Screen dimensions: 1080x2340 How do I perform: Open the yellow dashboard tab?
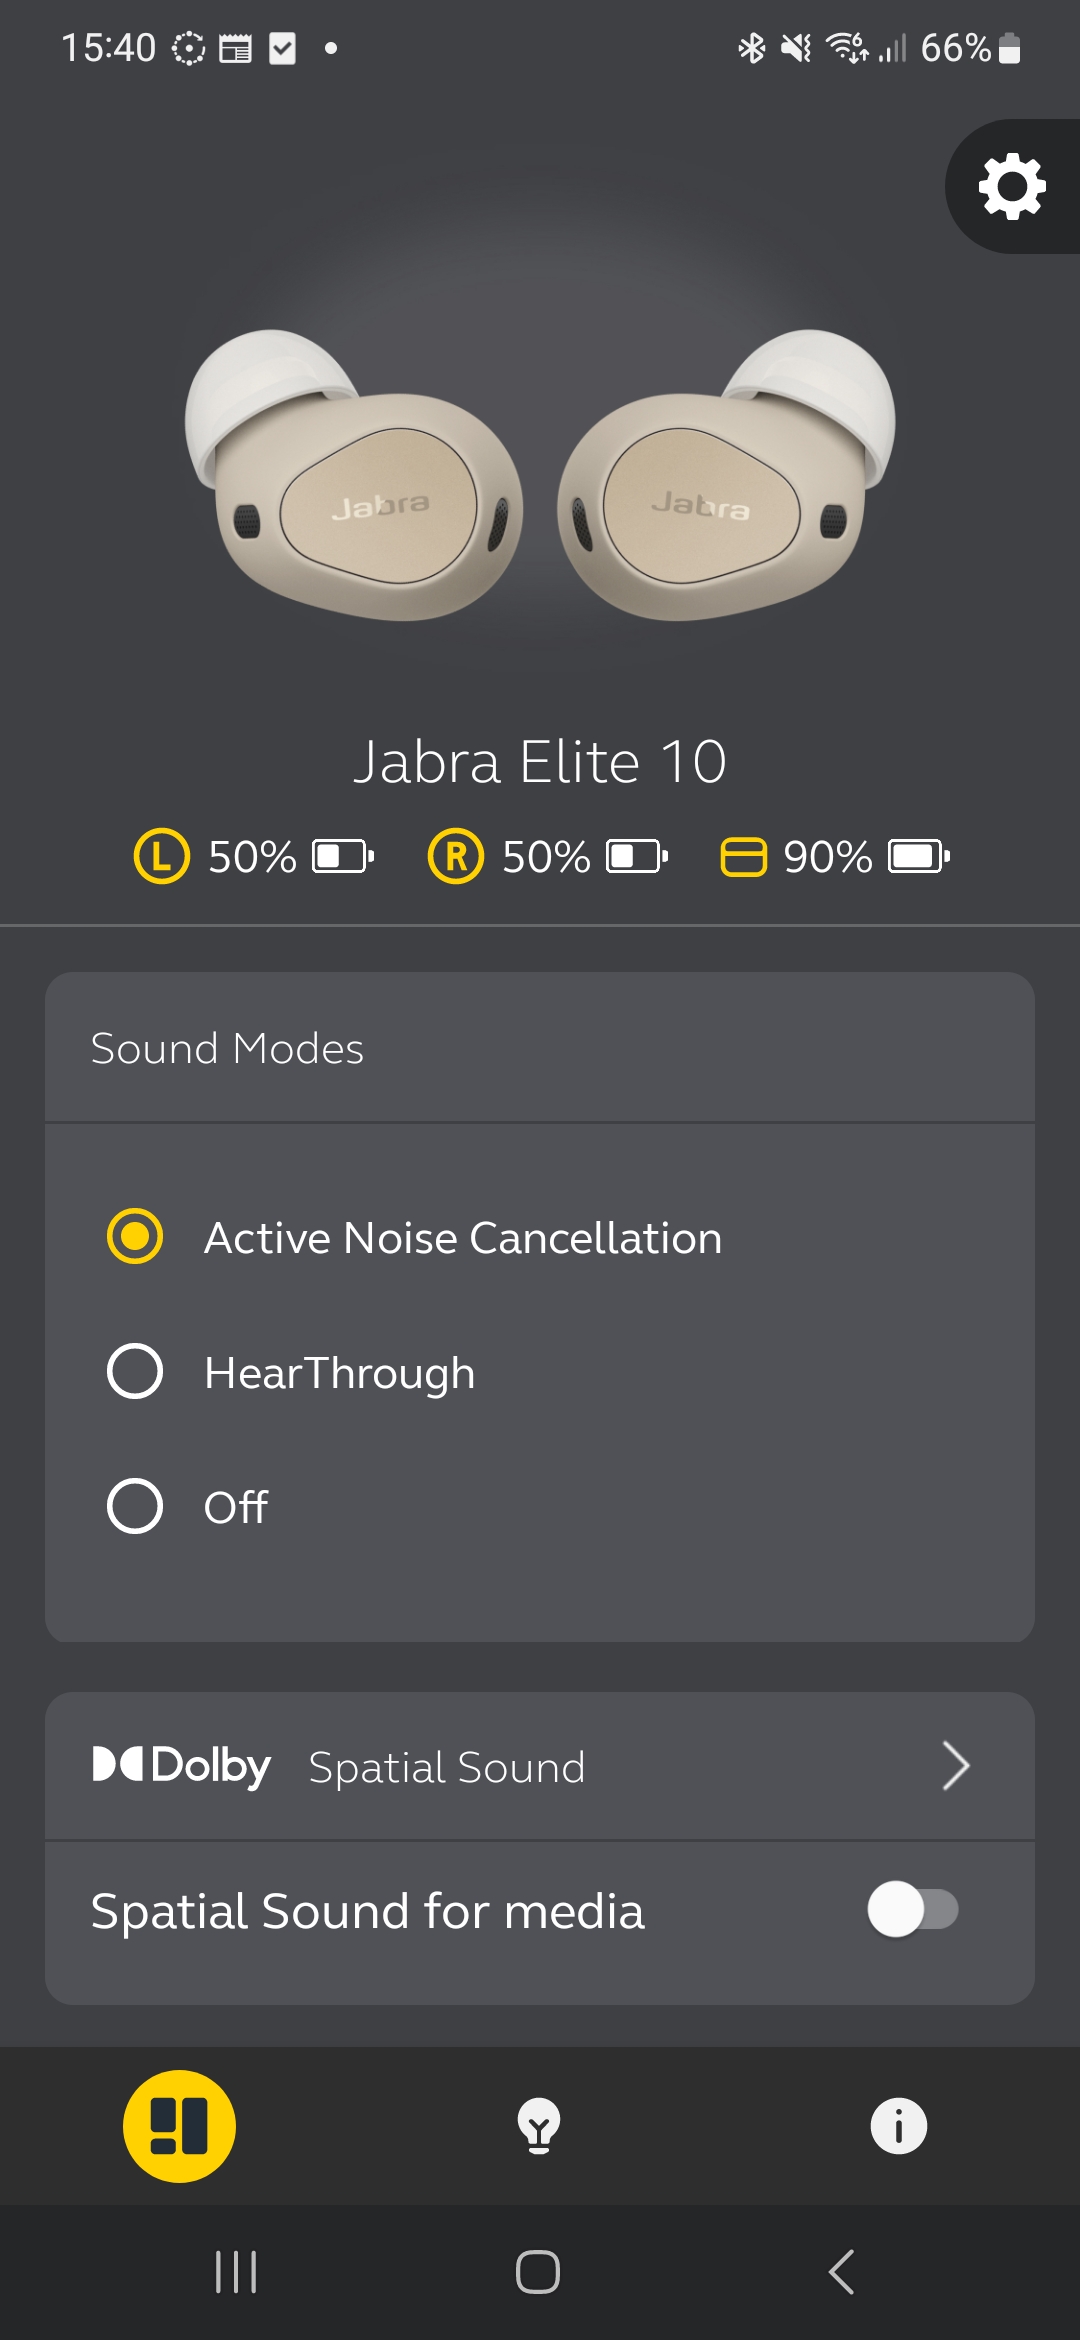point(179,2126)
